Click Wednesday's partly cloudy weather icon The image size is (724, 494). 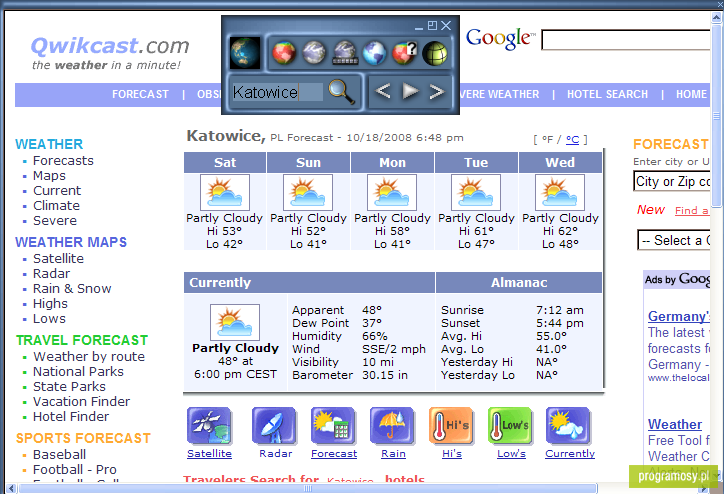point(560,193)
